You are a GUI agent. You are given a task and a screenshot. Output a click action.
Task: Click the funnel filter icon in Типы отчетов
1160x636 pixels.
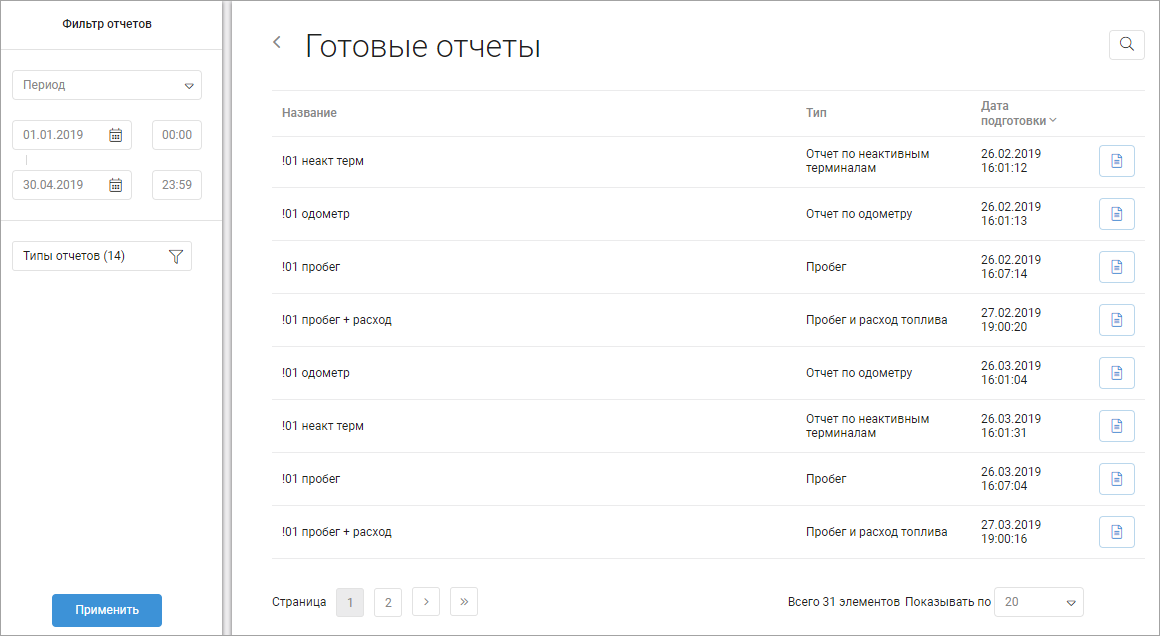click(x=175, y=256)
